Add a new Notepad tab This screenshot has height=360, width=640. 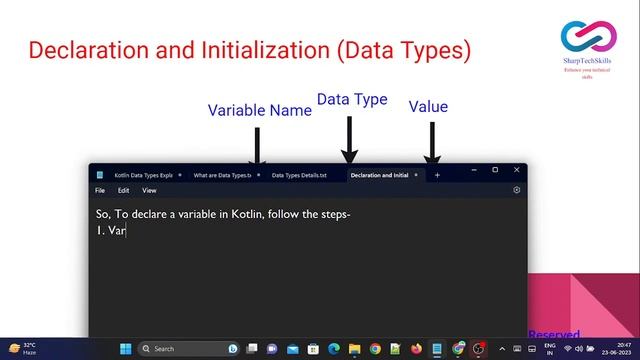pyautogui.click(x=437, y=175)
